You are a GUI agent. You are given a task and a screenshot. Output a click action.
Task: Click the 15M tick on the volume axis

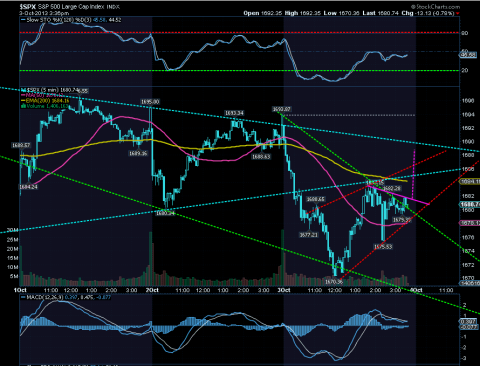click(13, 258)
